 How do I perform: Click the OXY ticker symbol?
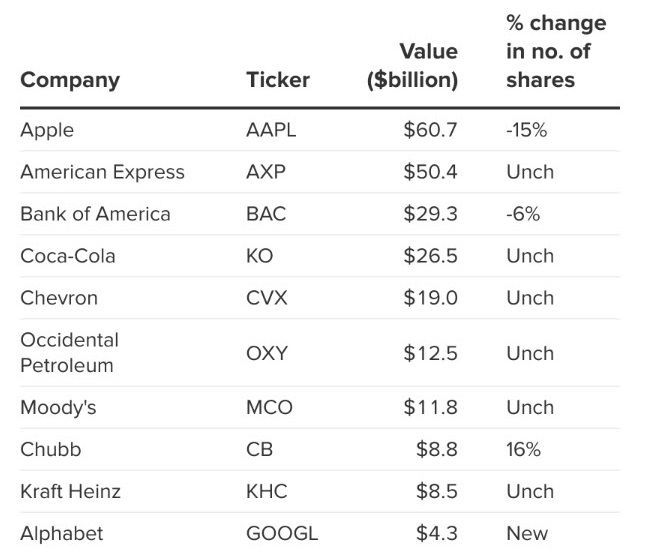[266, 353]
